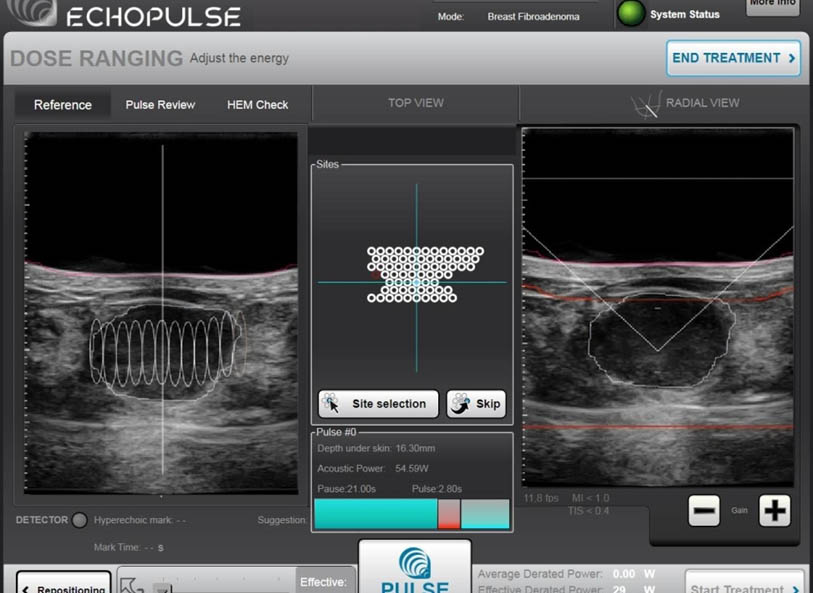This screenshot has height=593, width=813.
Task: Click the treatment sites grid map
Action: click(425, 275)
